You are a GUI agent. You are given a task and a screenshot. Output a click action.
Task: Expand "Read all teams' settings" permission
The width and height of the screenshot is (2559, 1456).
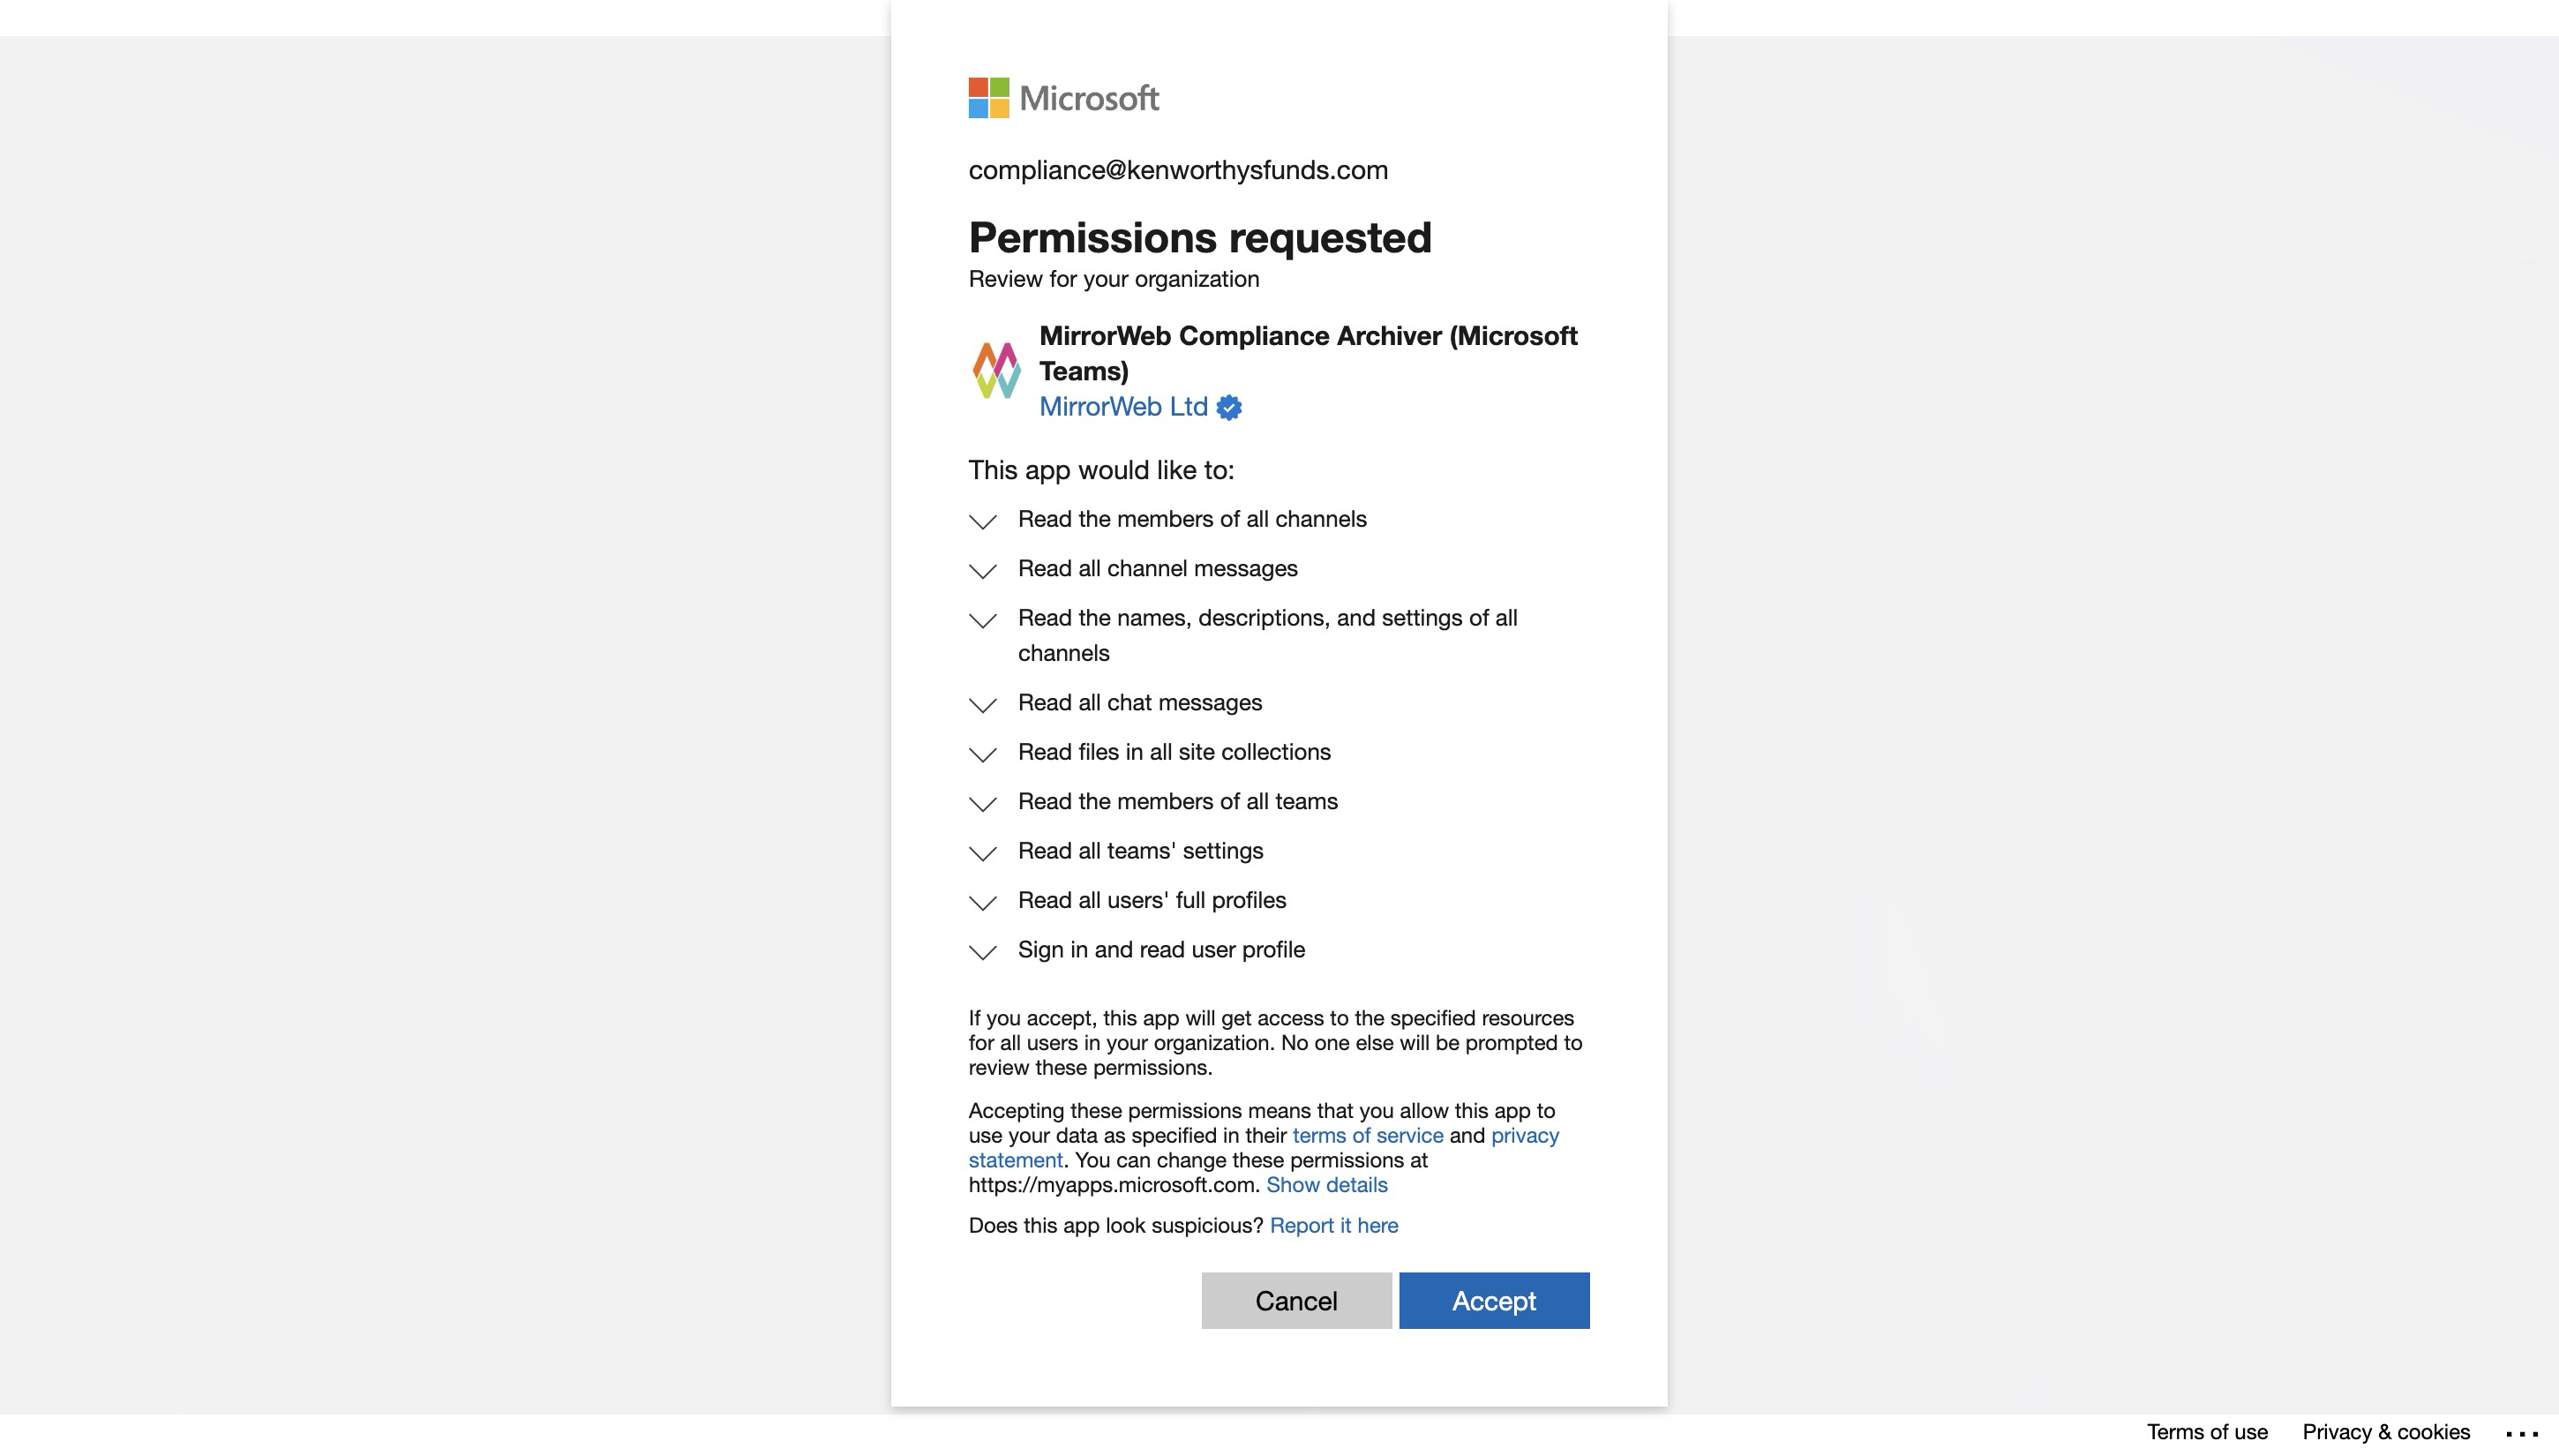(x=983, y=853)
